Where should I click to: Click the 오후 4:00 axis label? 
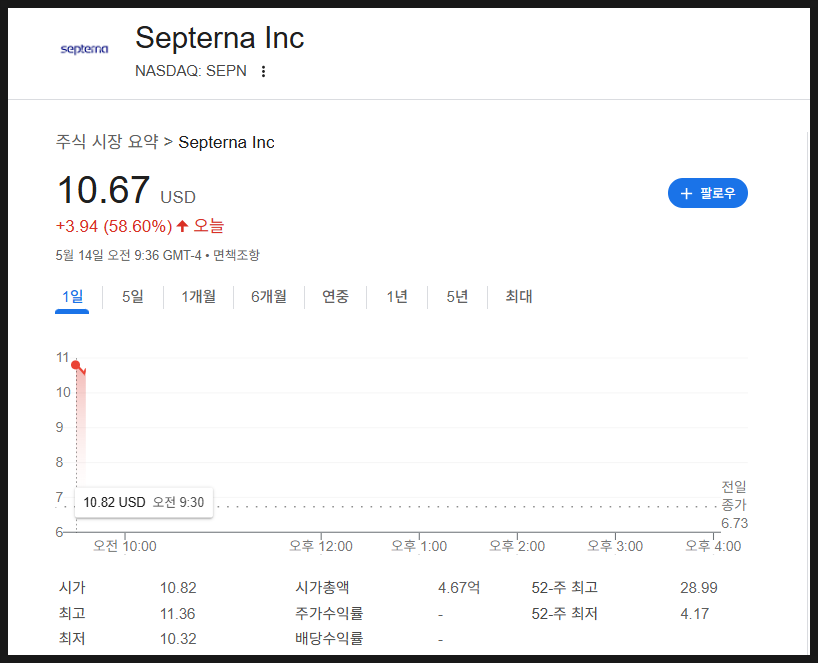713,546
